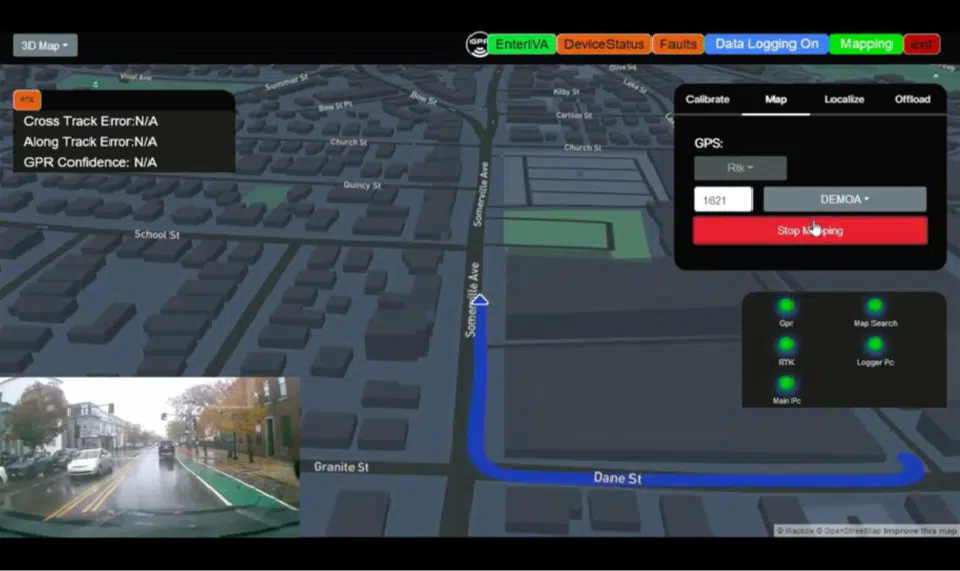Toggle the green Mapping status button
This screenshot has width=960, height=571.
pyautogui.click(x=865, y=44)
